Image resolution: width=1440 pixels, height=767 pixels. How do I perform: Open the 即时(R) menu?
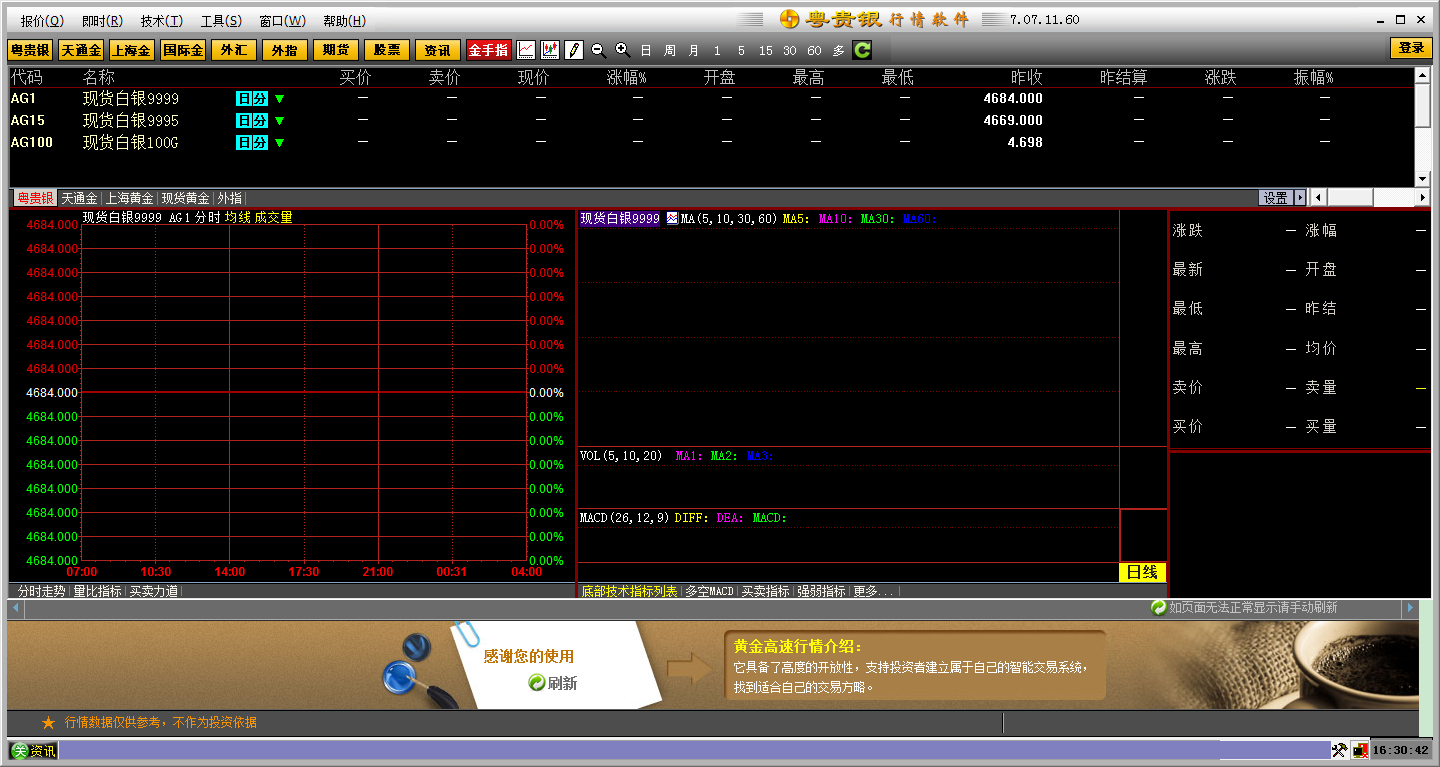(x=102, y=20)
